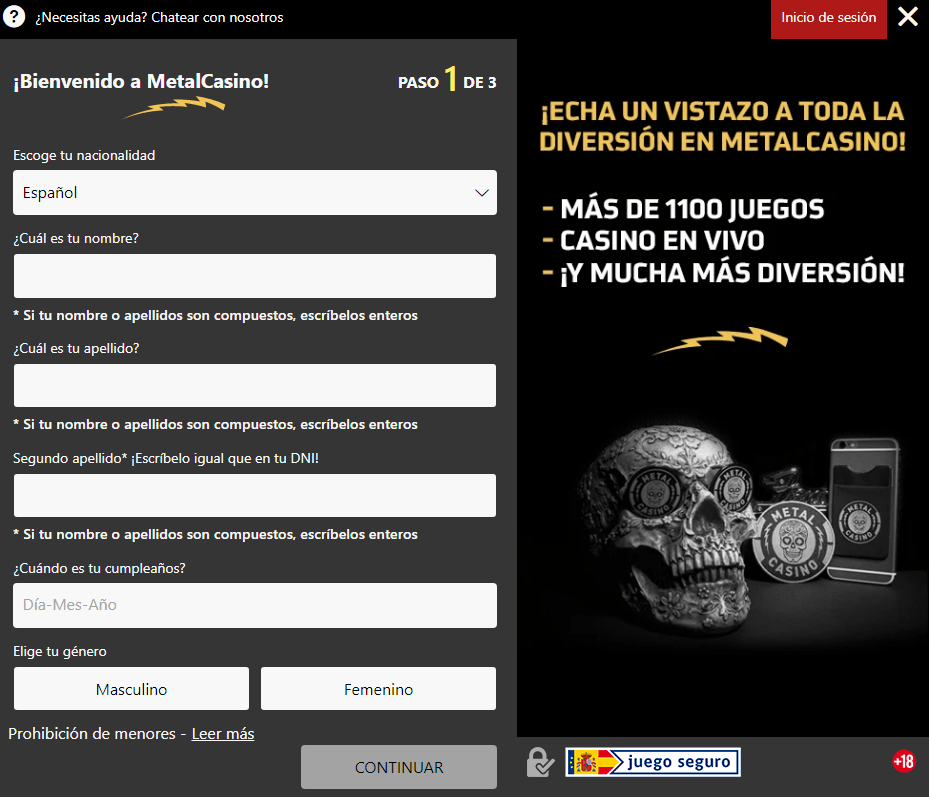This screenshot has height=797, width=929.
Task: Click the lightning bolt under the welcome title
Action: click(x=174, y=107)
